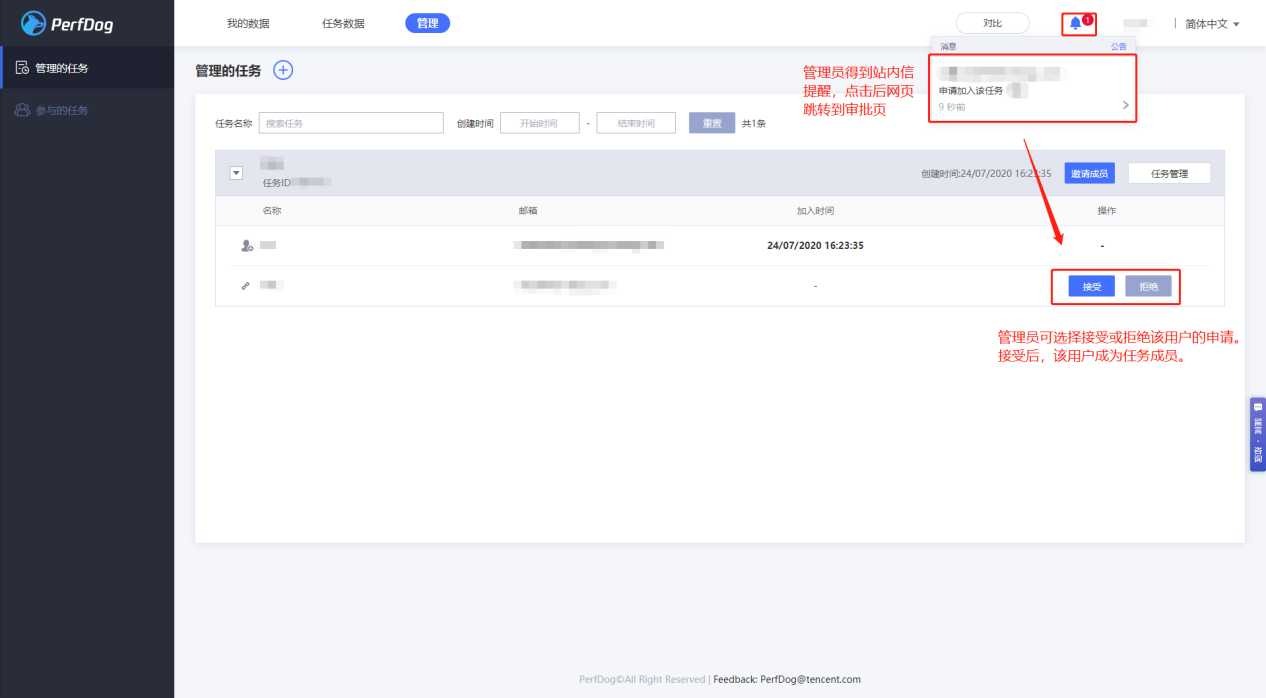Viewport: 1266px width, 698px height.
Task: Open the feedback side widget
Action: [1257, 434]
